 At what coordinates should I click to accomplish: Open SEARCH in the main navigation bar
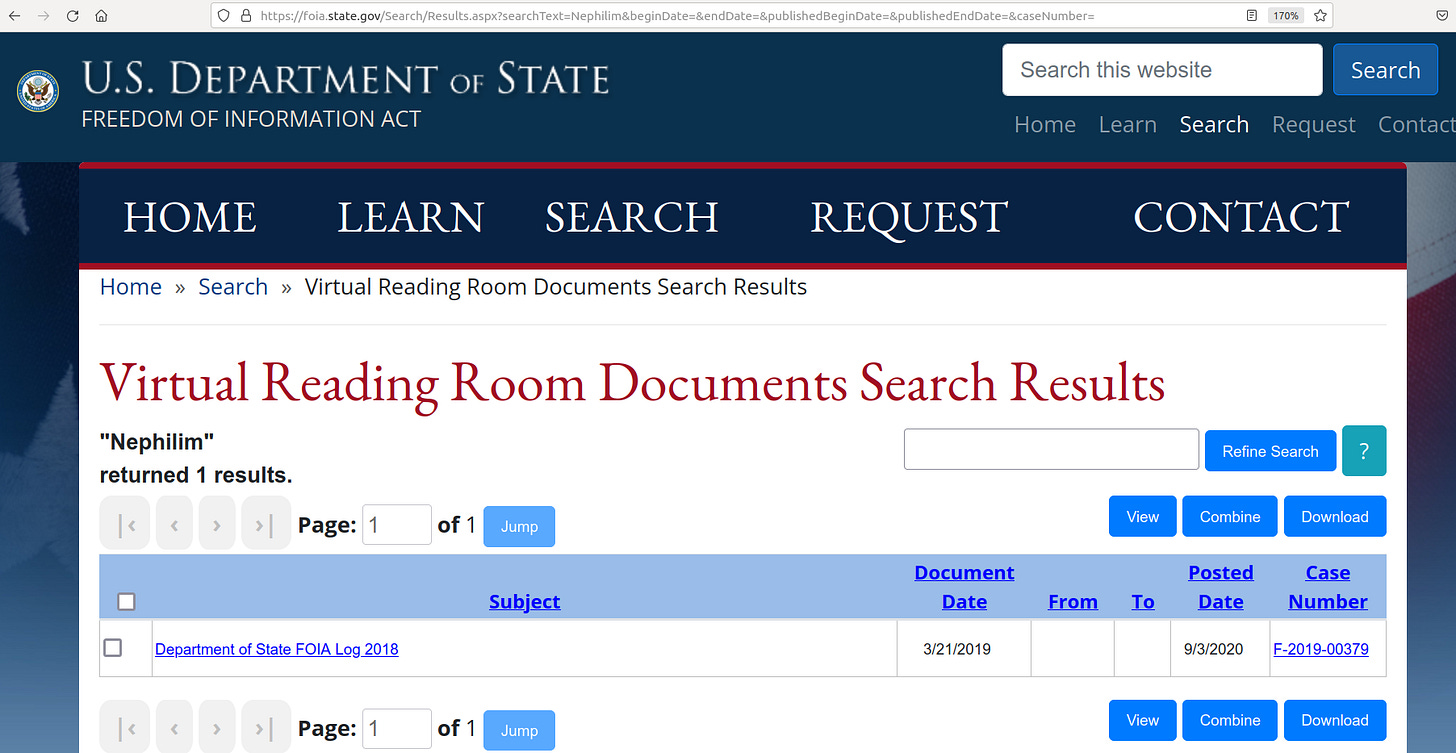point(632,217)
